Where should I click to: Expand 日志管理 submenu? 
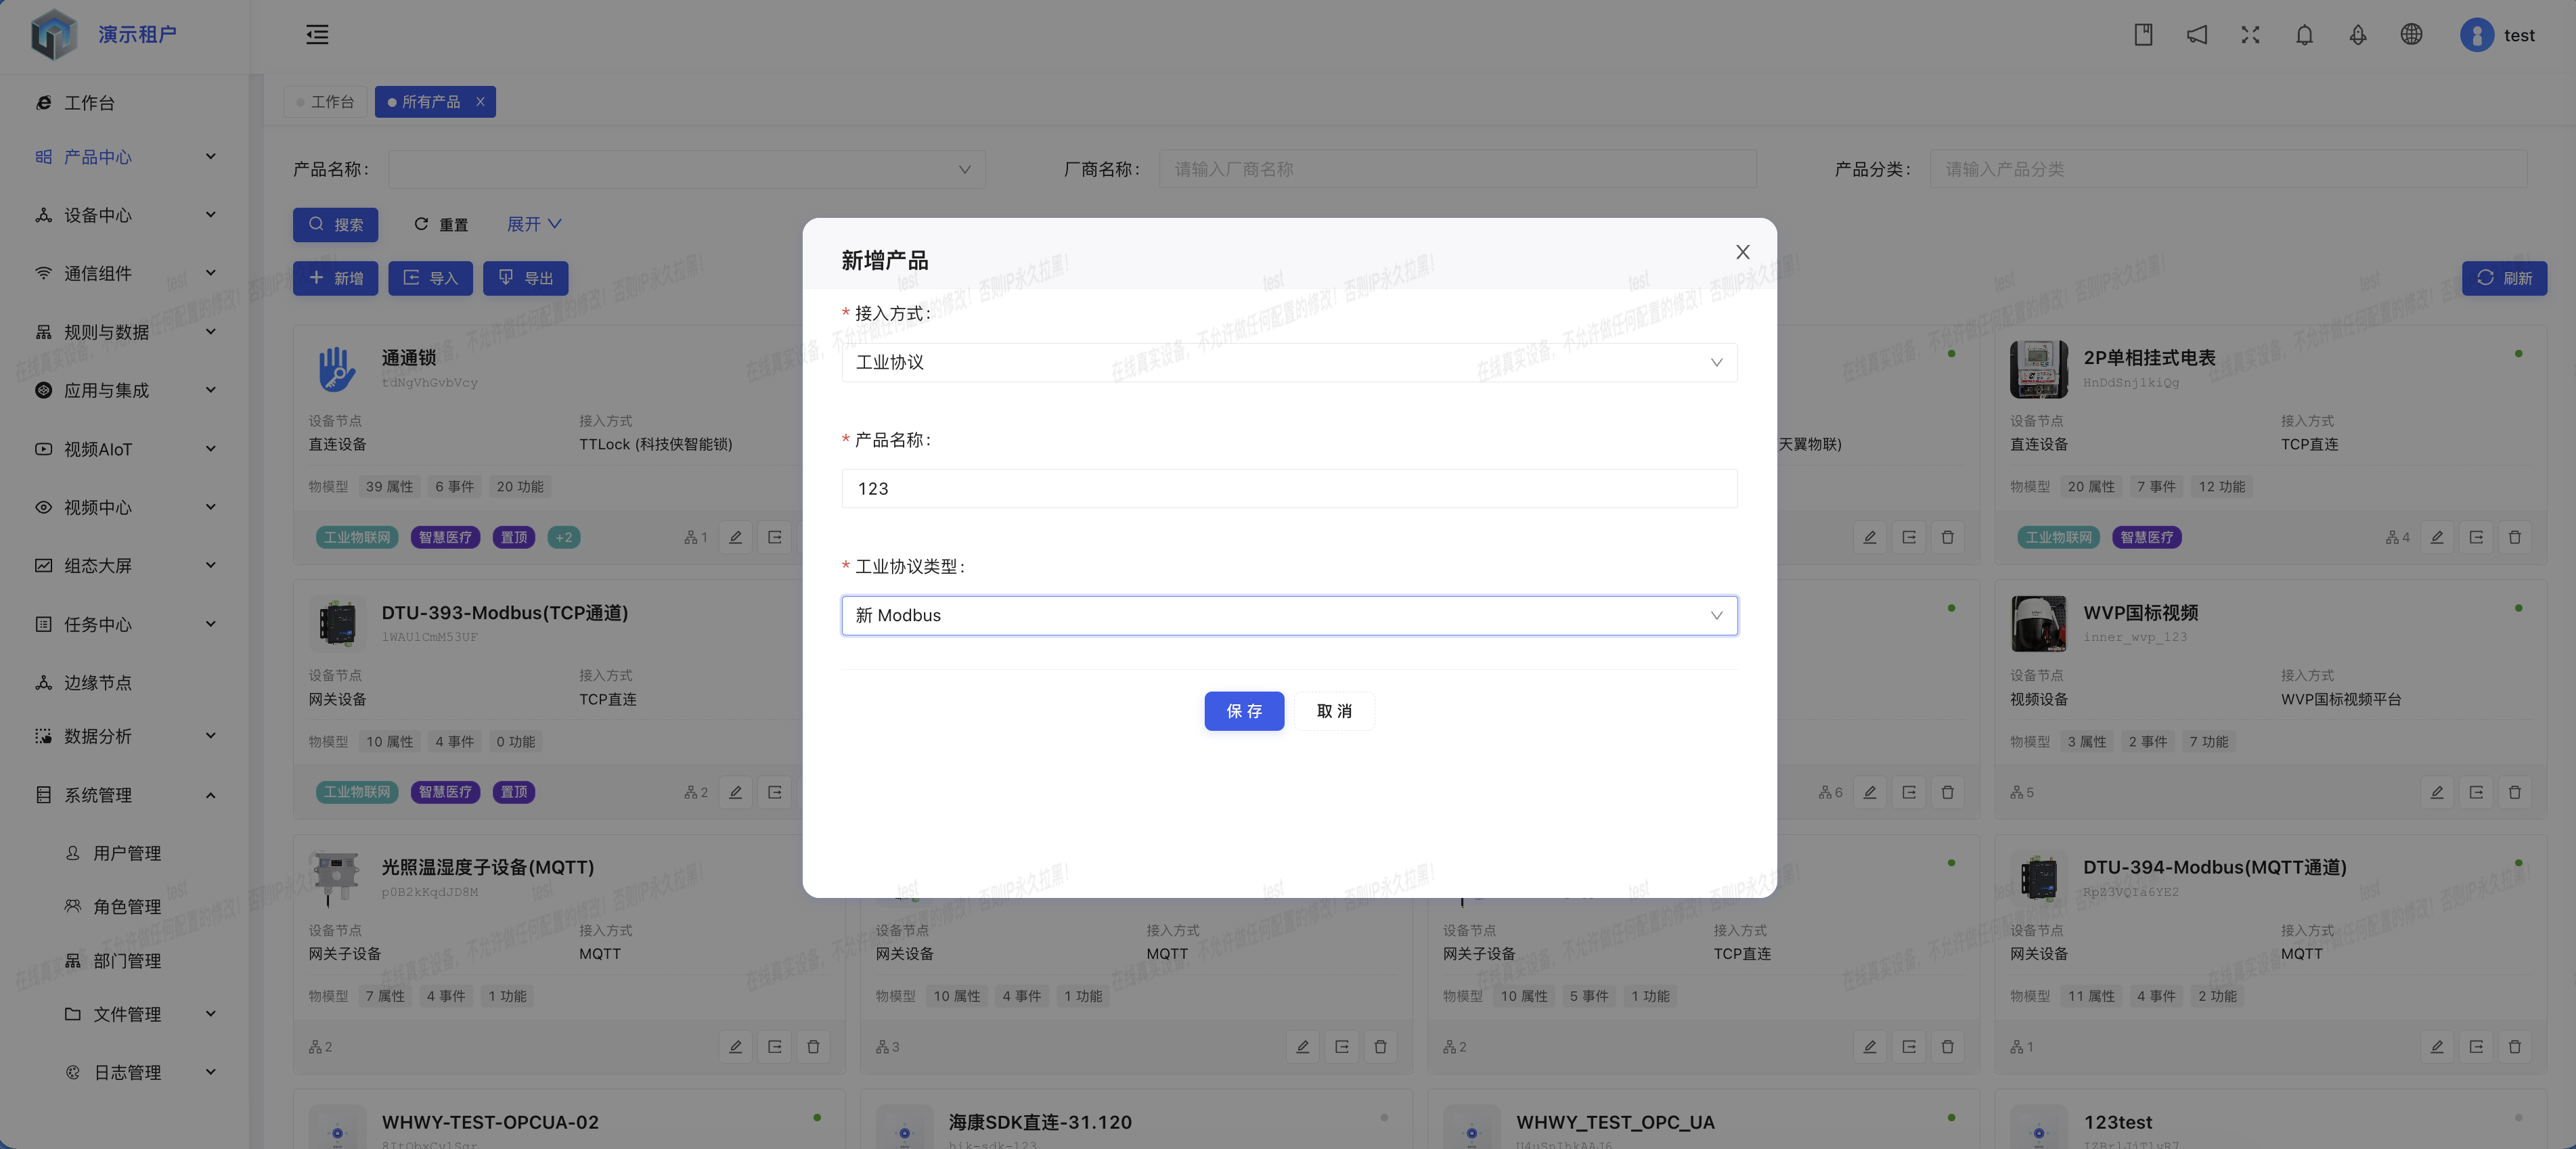tap(140, 1072)
